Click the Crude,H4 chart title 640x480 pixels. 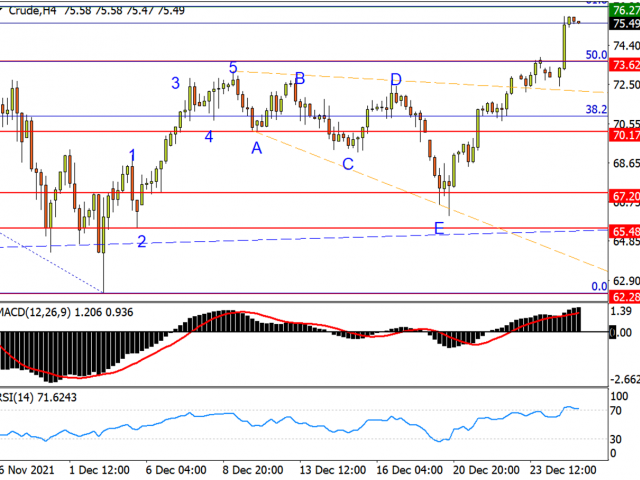(30, 10)
